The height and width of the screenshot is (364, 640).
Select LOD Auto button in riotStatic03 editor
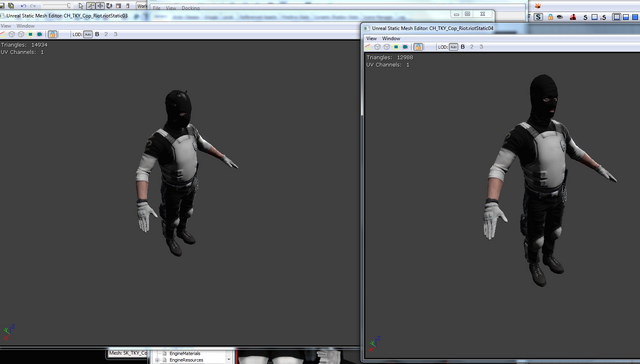tap(88, 34)
